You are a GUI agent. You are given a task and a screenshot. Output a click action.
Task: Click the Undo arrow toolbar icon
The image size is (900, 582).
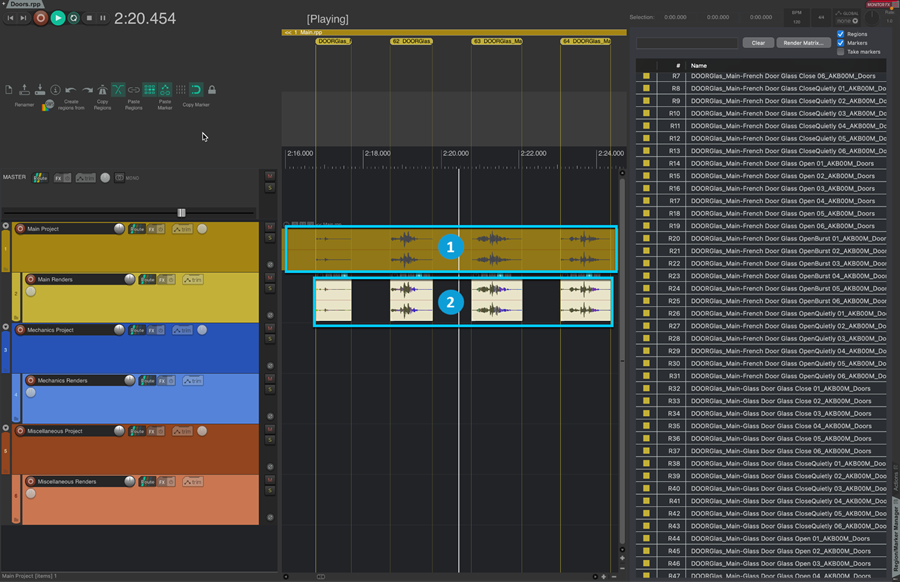coord(71,90)
